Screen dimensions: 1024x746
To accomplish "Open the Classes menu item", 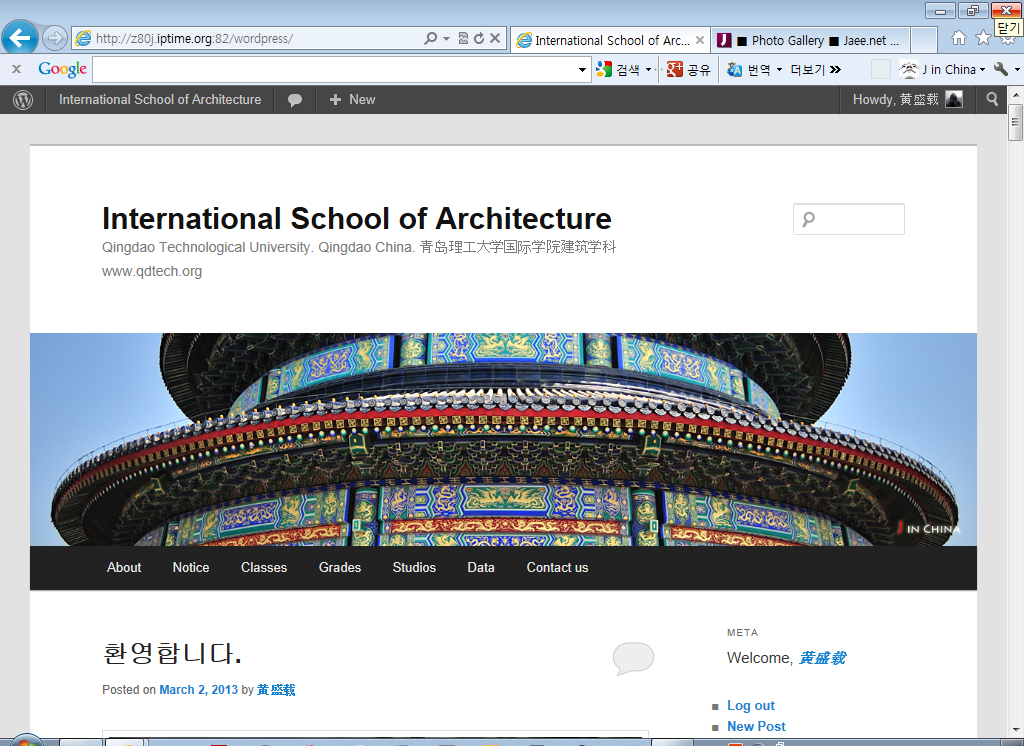I will (264, 567).
